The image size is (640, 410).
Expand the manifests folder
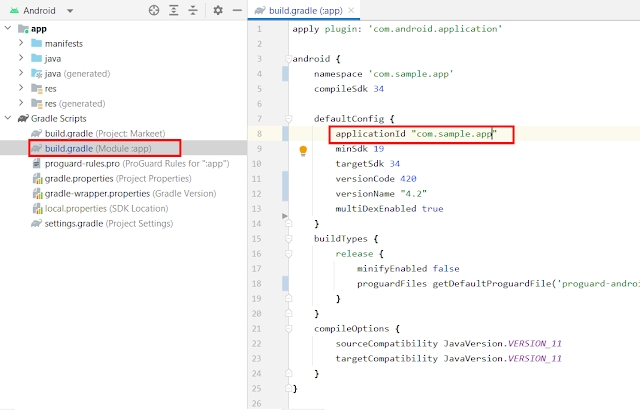[22, 44]
